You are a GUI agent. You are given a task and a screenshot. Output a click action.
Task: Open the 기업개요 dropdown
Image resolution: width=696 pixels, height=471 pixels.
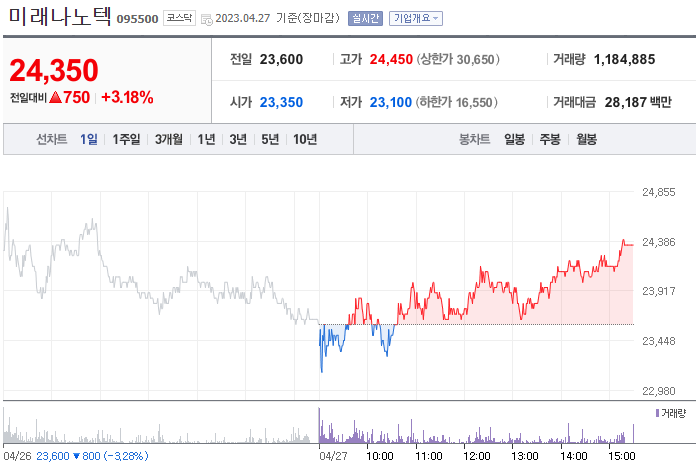click(416, 18)
